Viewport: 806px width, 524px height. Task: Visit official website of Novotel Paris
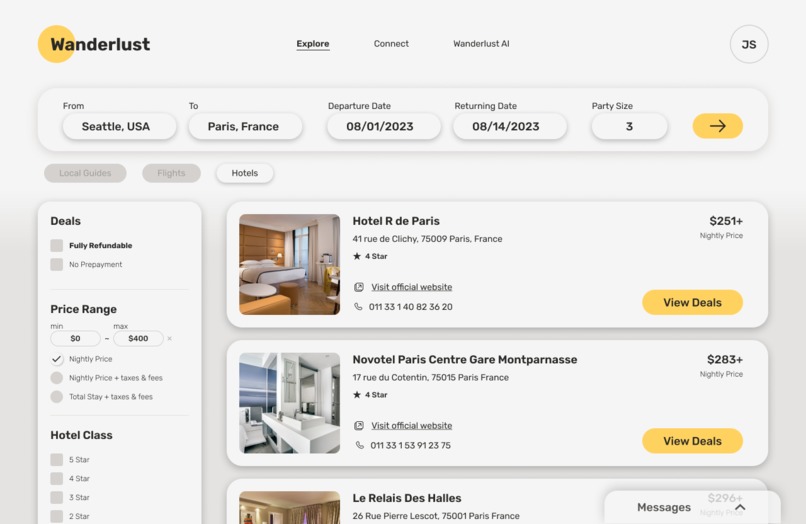(412, 425)
